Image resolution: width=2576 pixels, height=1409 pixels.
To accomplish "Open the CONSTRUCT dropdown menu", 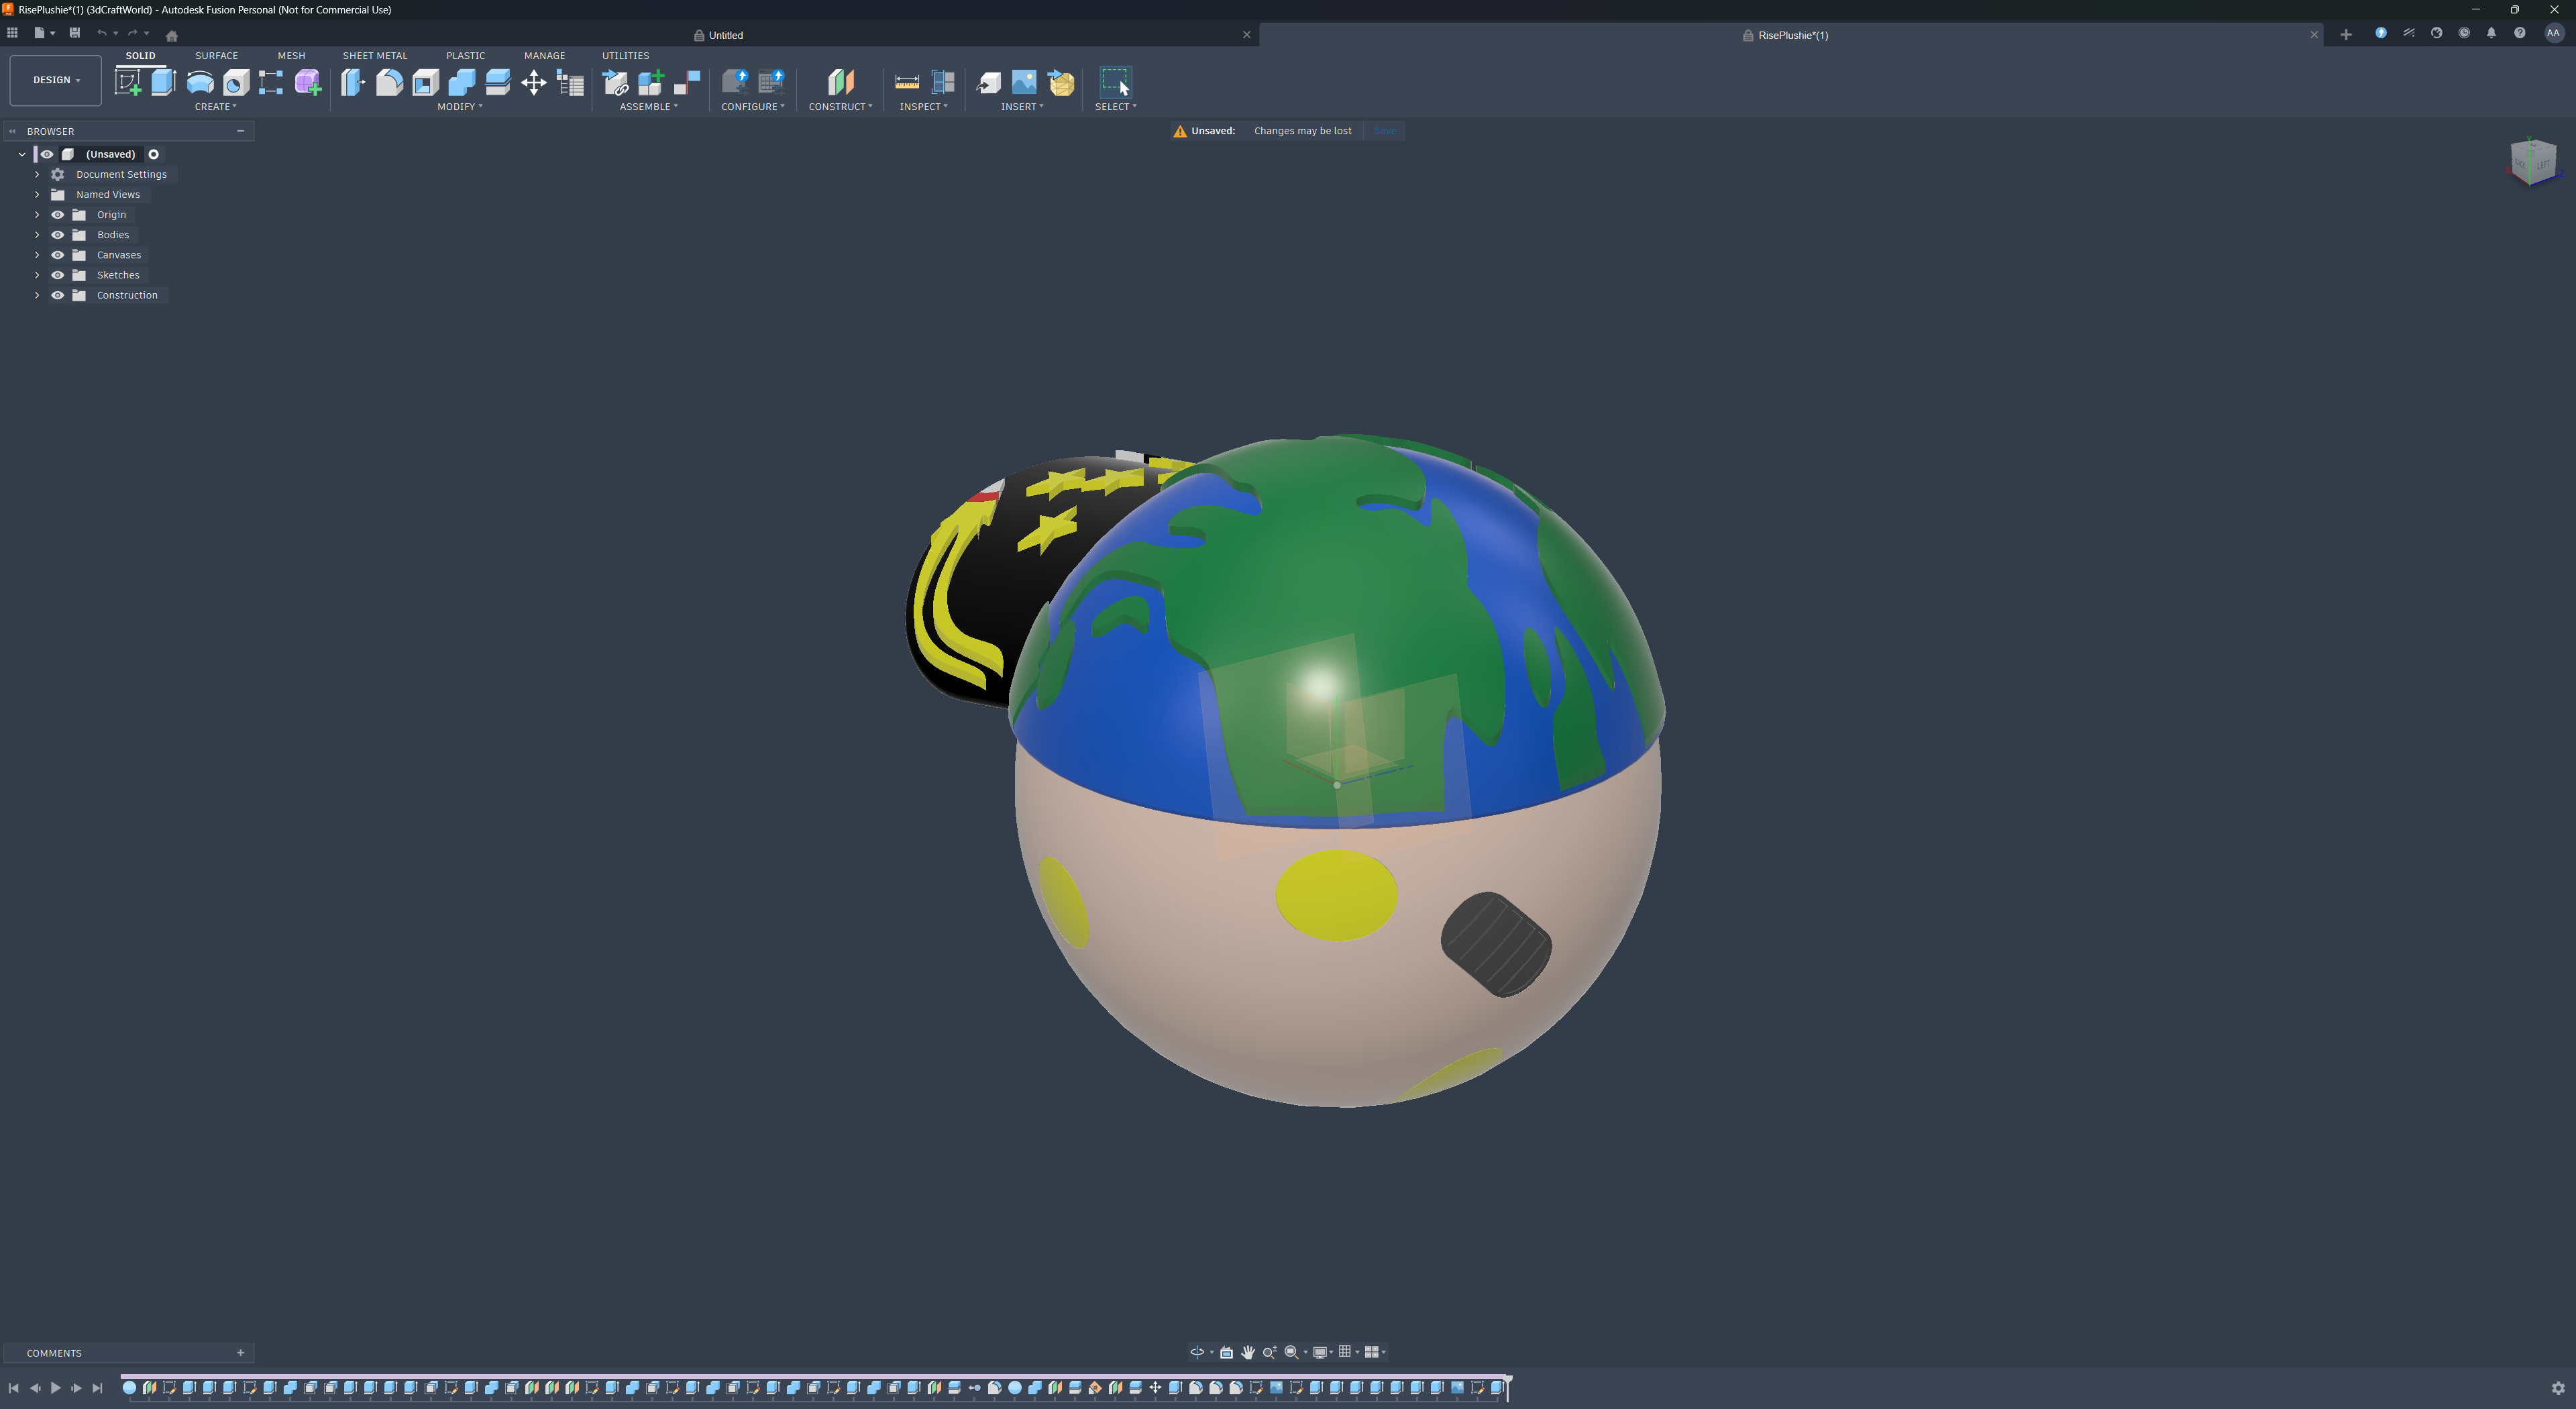I will [840, 107].
